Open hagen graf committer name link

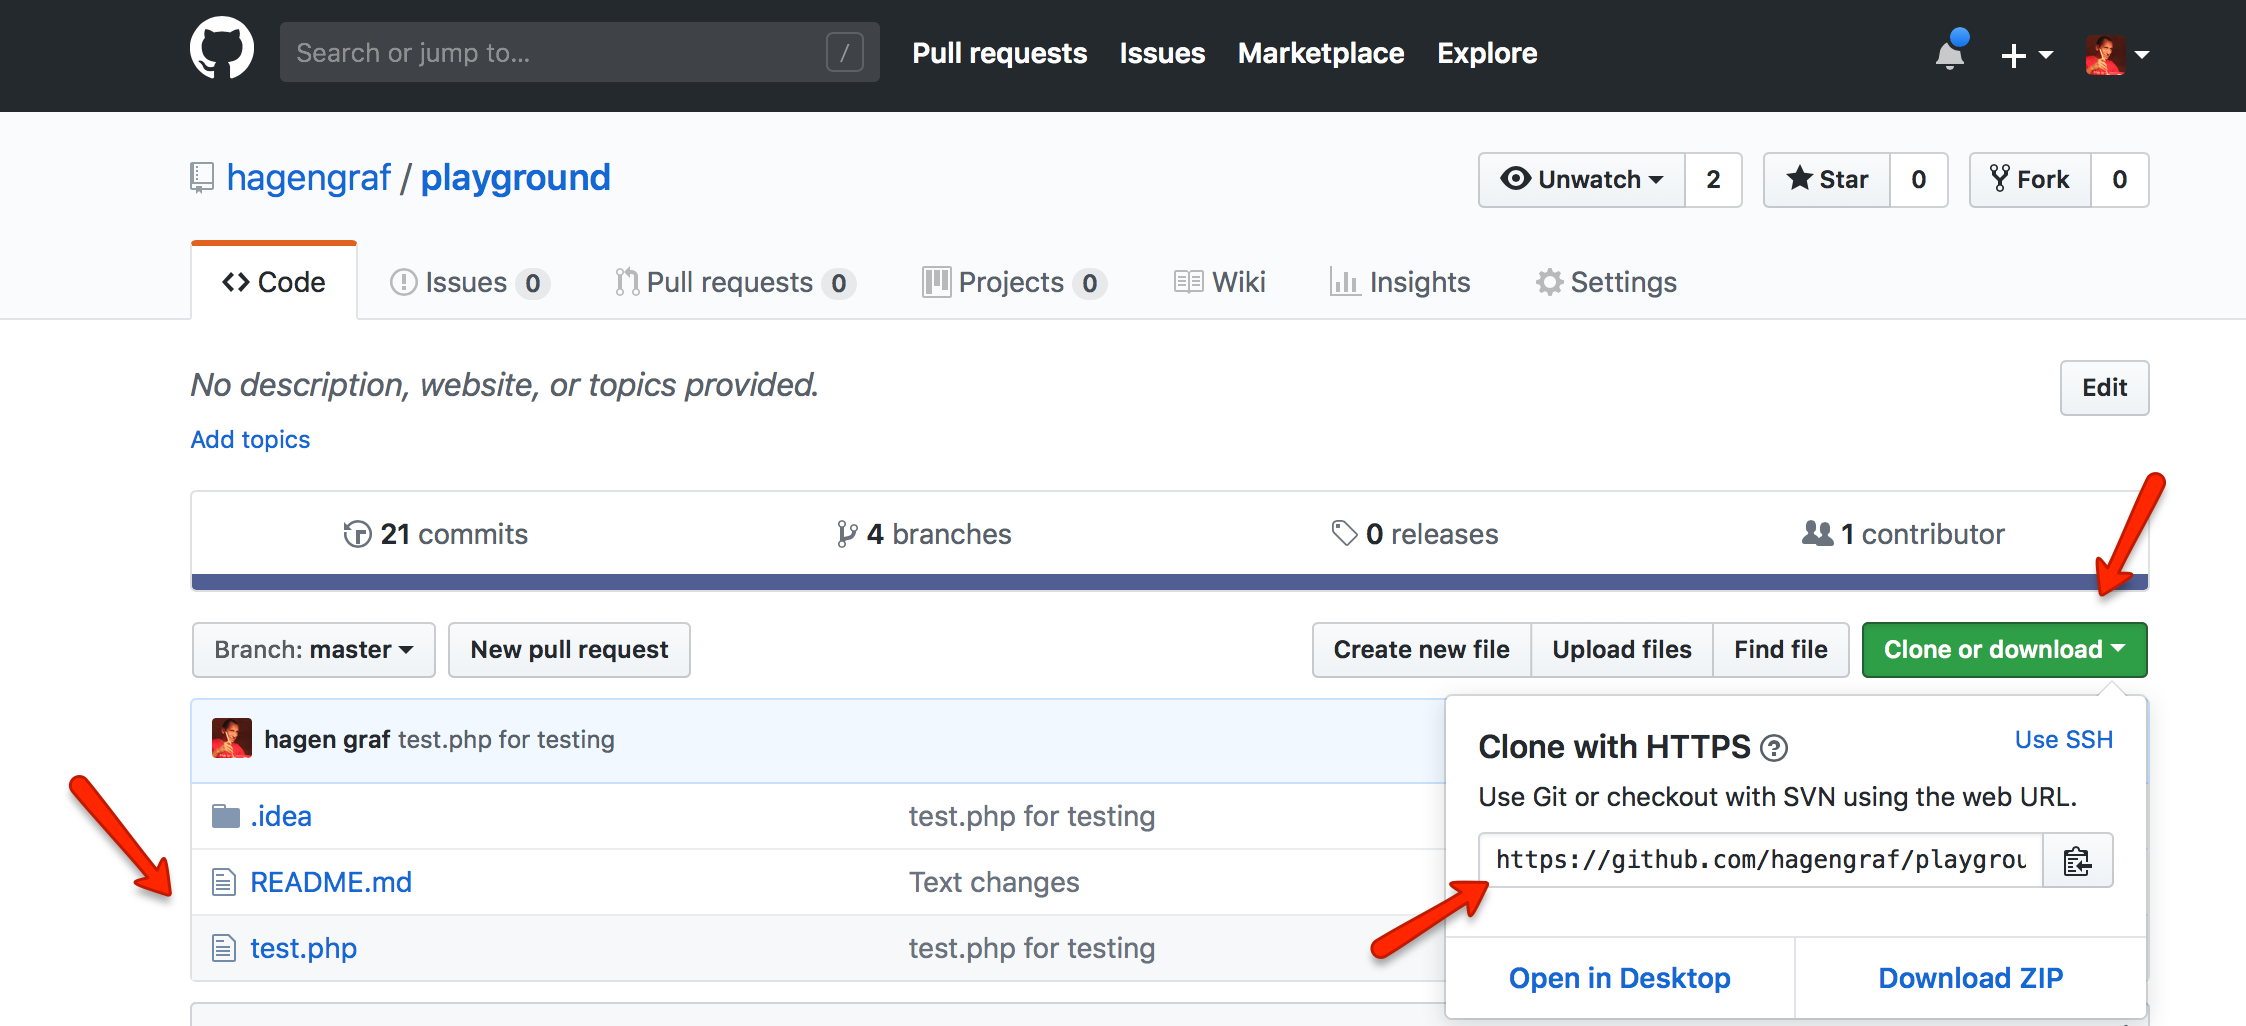tap(327, 740)
